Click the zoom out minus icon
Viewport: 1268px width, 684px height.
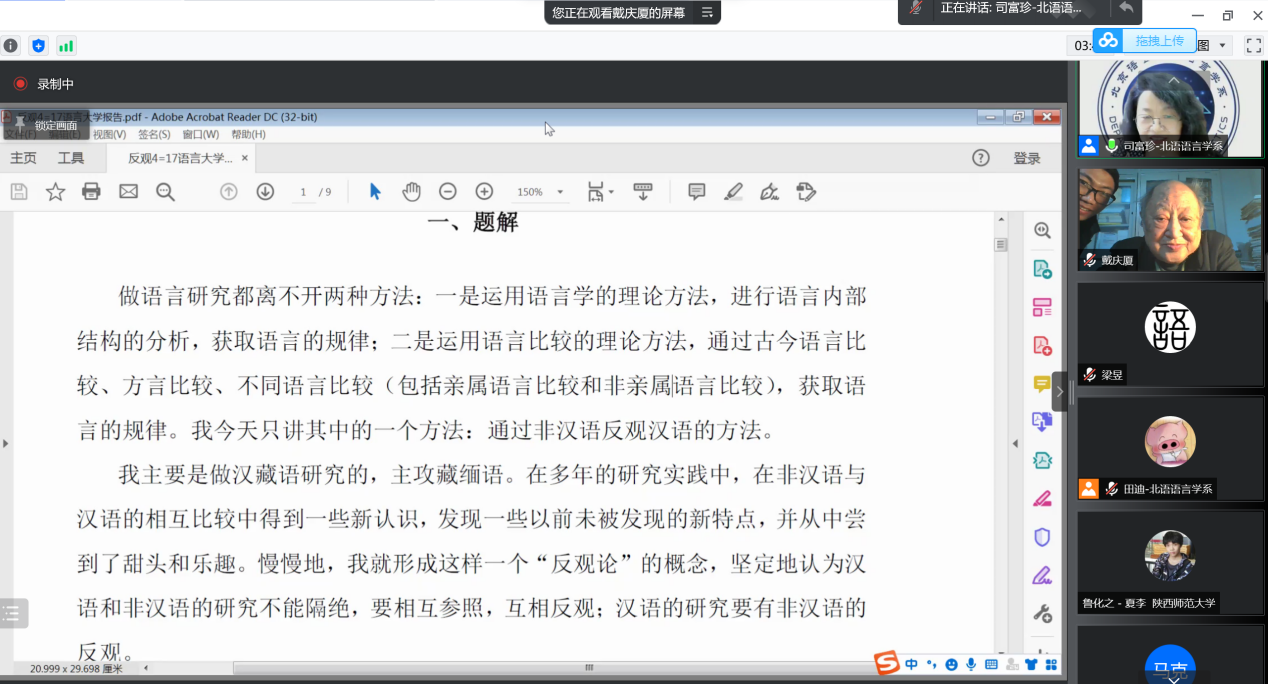[448, 192]
